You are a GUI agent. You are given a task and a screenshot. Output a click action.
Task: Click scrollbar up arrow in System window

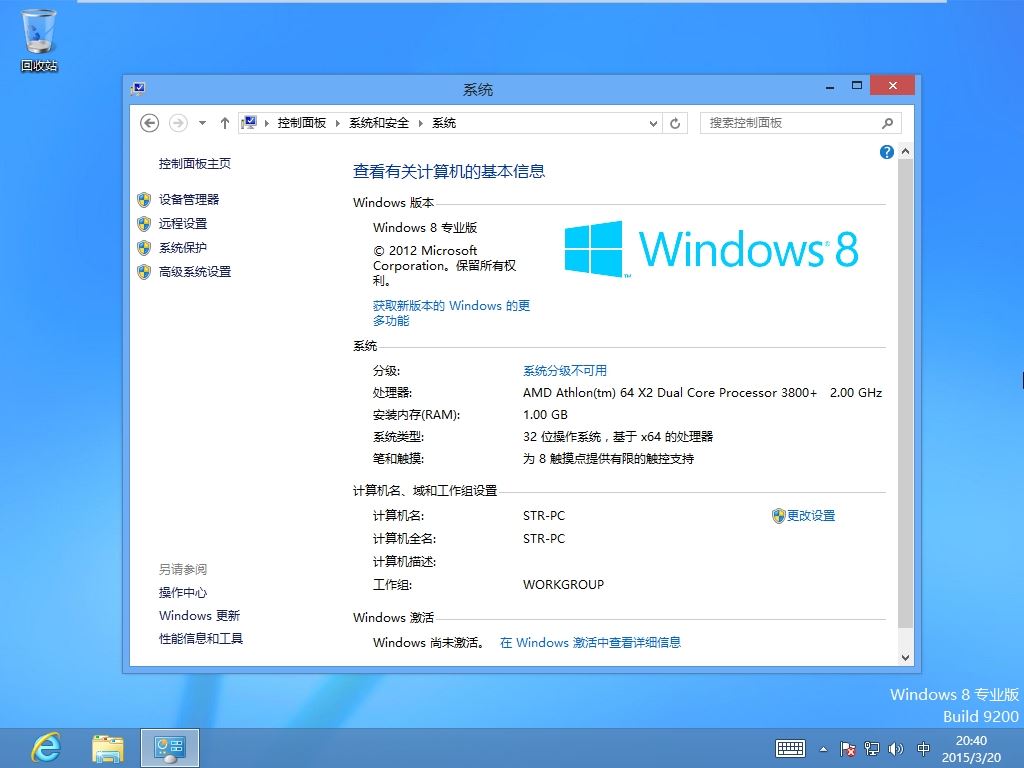coord(905,152)
